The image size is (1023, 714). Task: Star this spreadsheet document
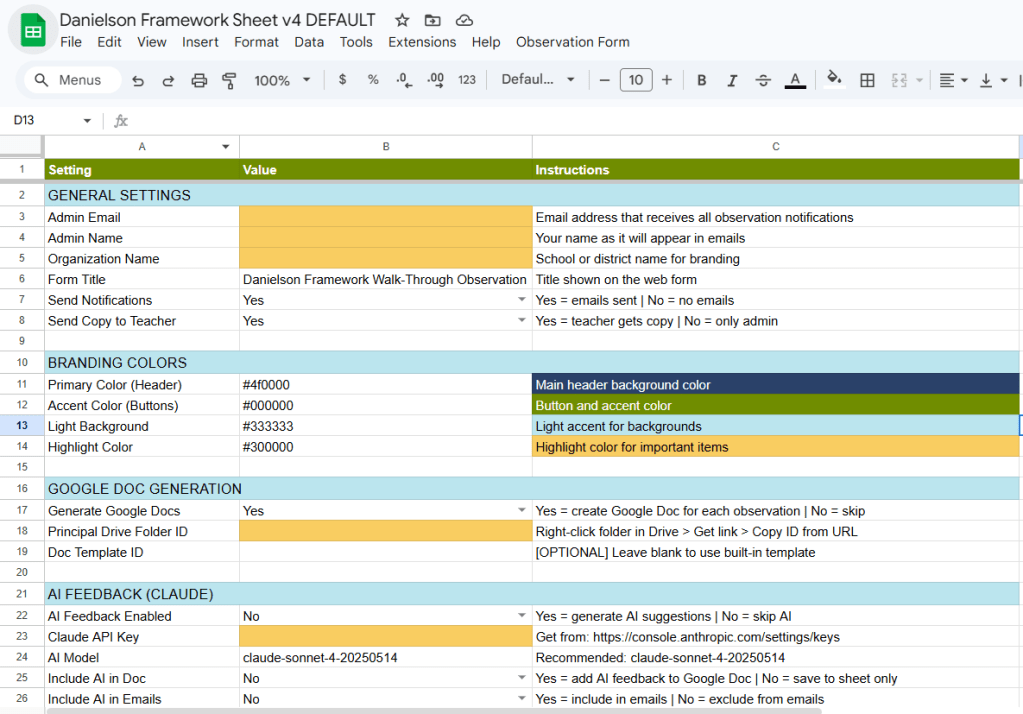402,20
